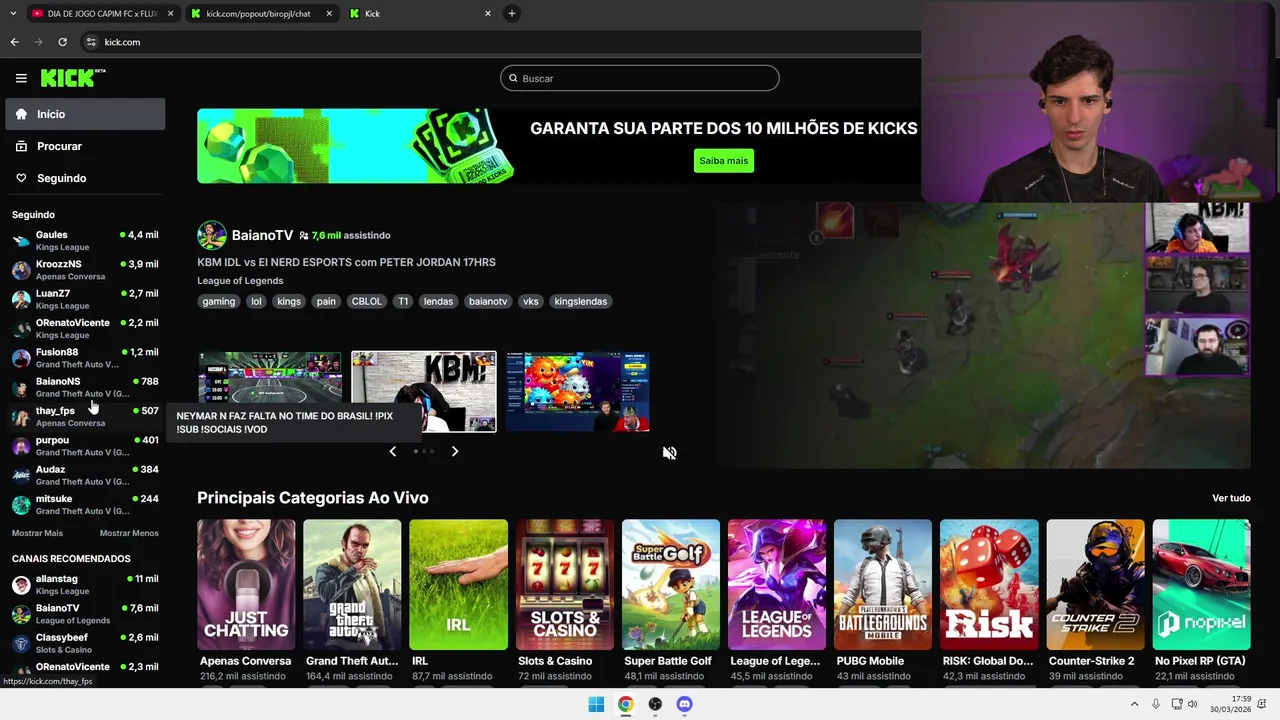This screenshot has height=720, width=1280.
Task: Open third featured slots stream thumbnail
Action: coord(578,391)
